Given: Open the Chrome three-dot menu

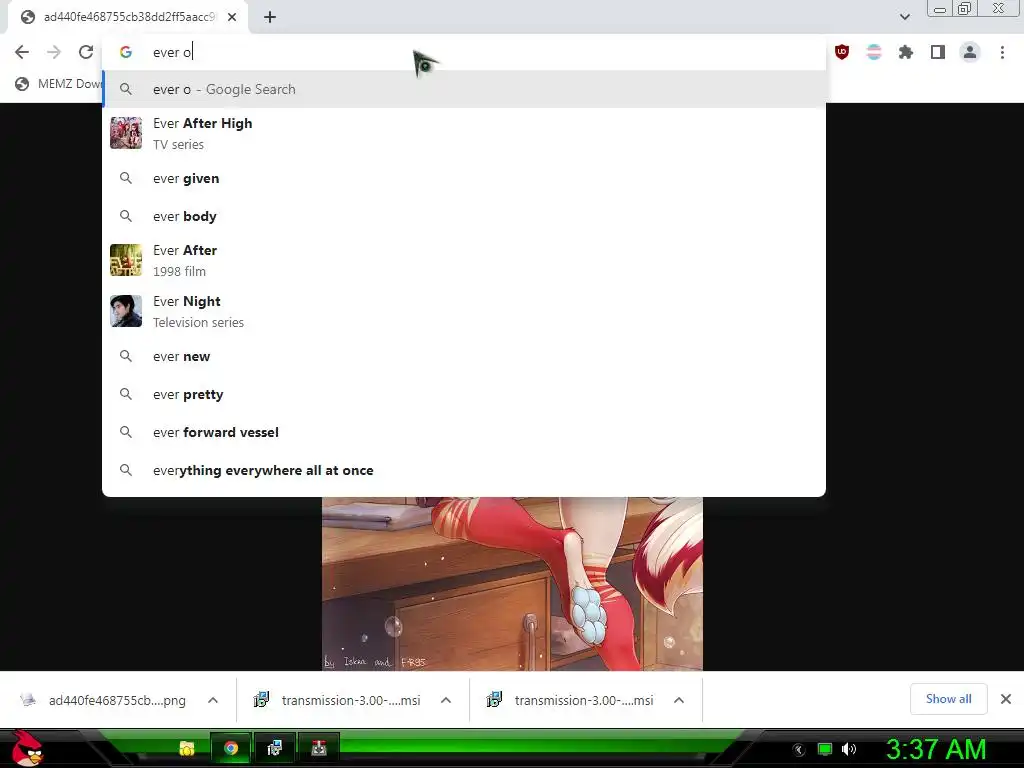Looking at the screenshot, I should (1002, 52).
